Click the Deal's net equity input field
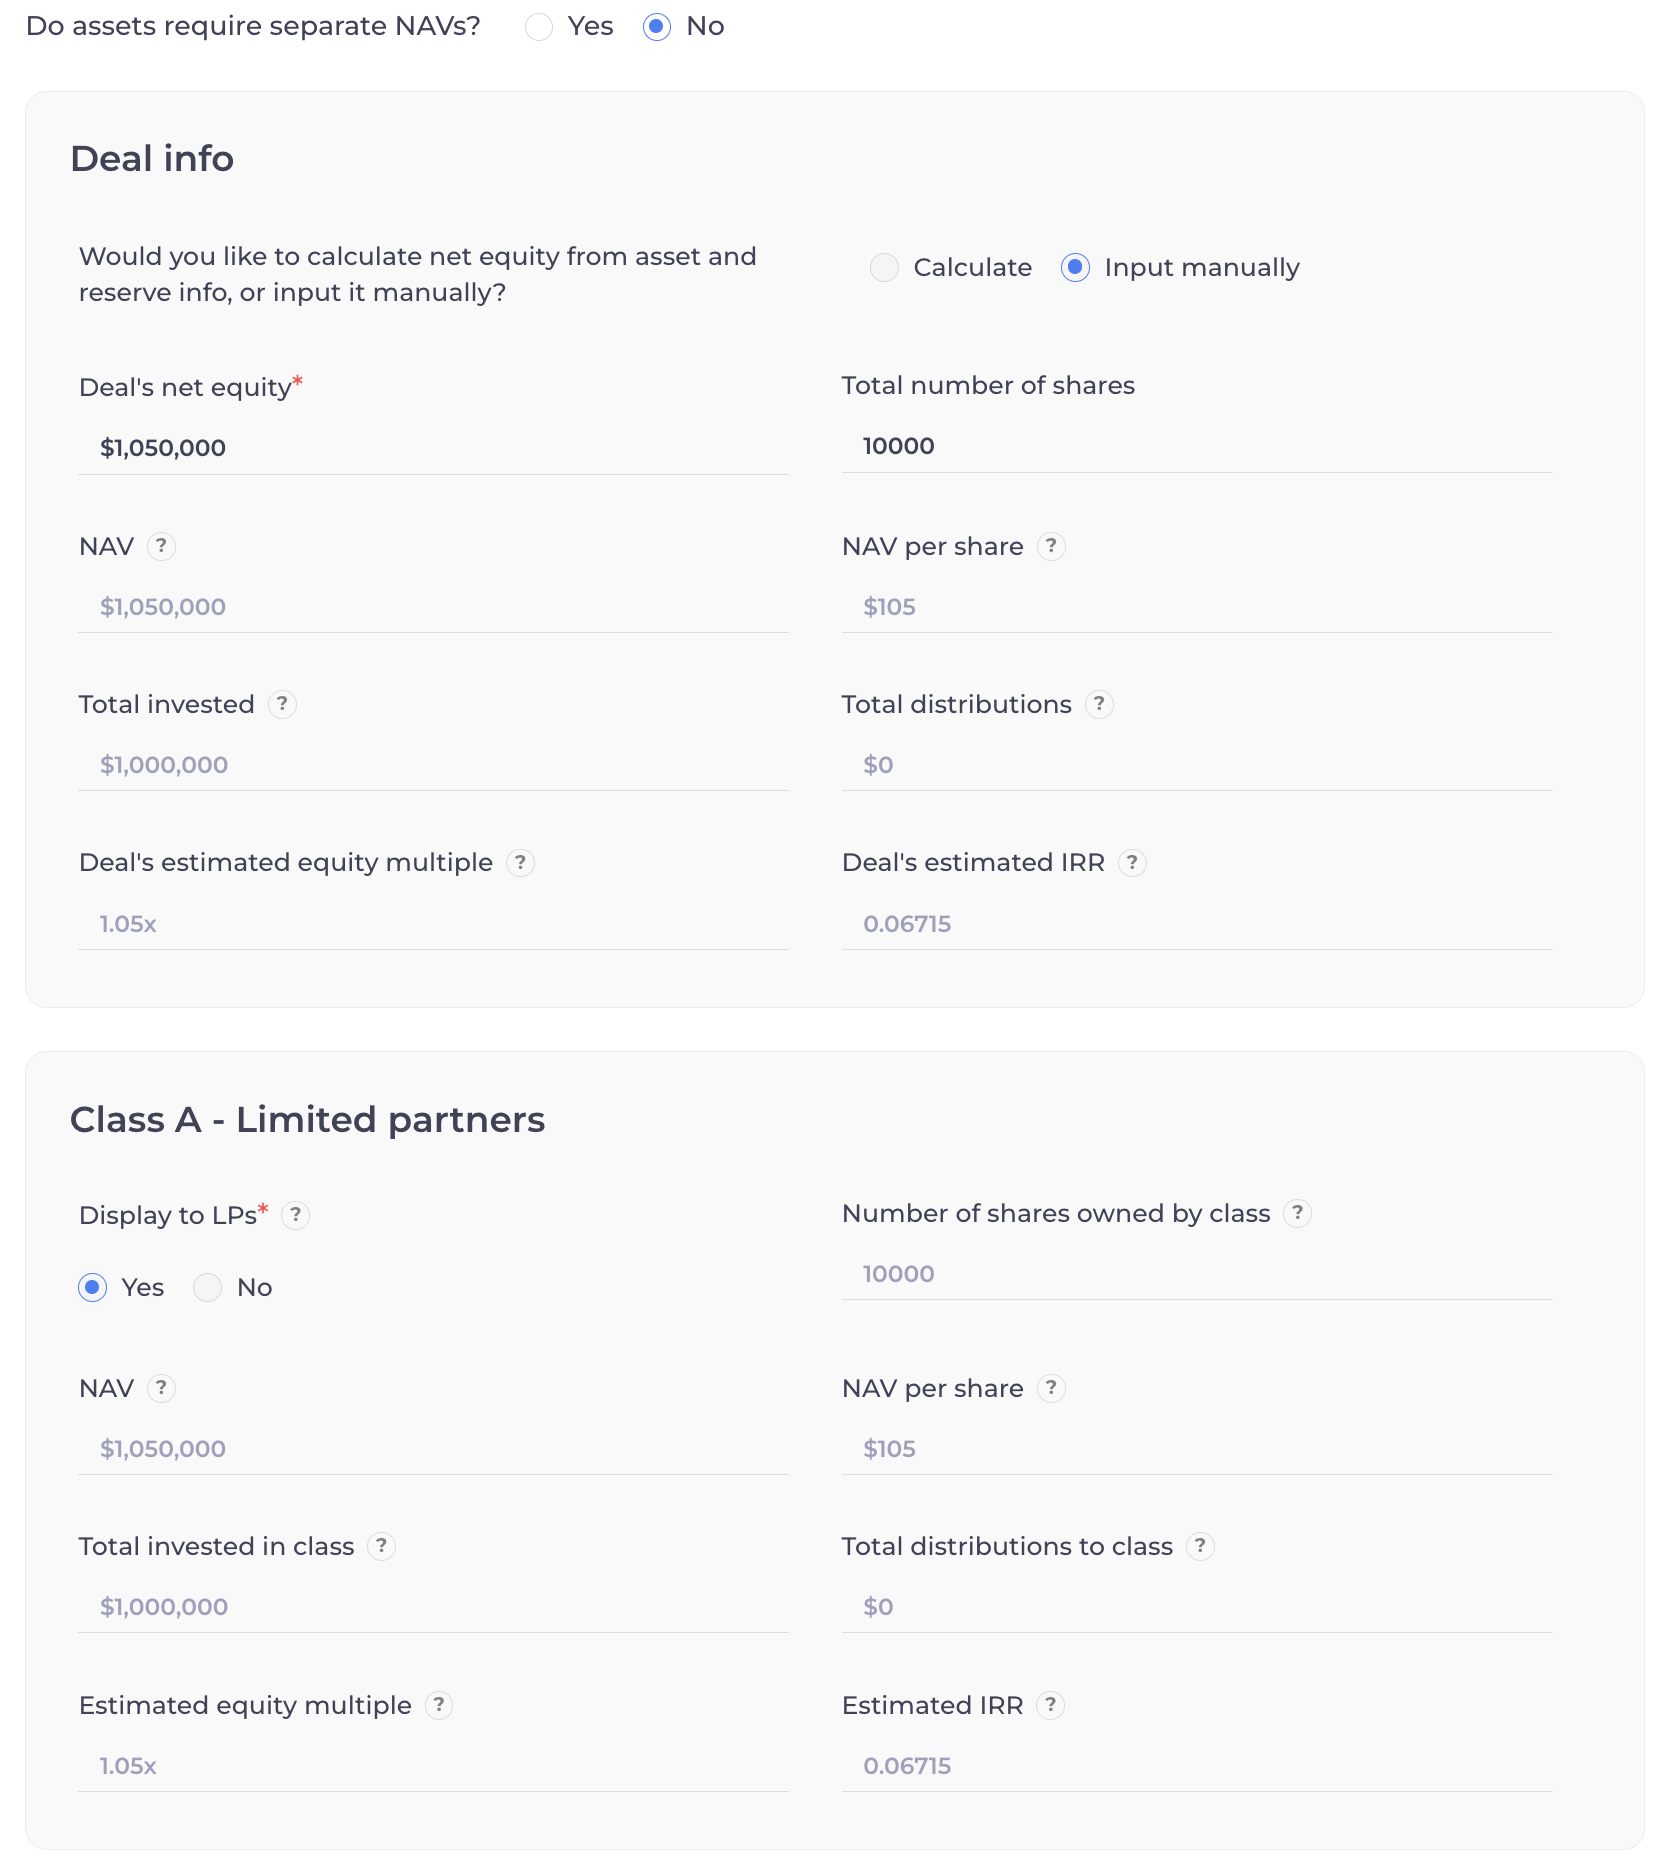 point(430,447)
